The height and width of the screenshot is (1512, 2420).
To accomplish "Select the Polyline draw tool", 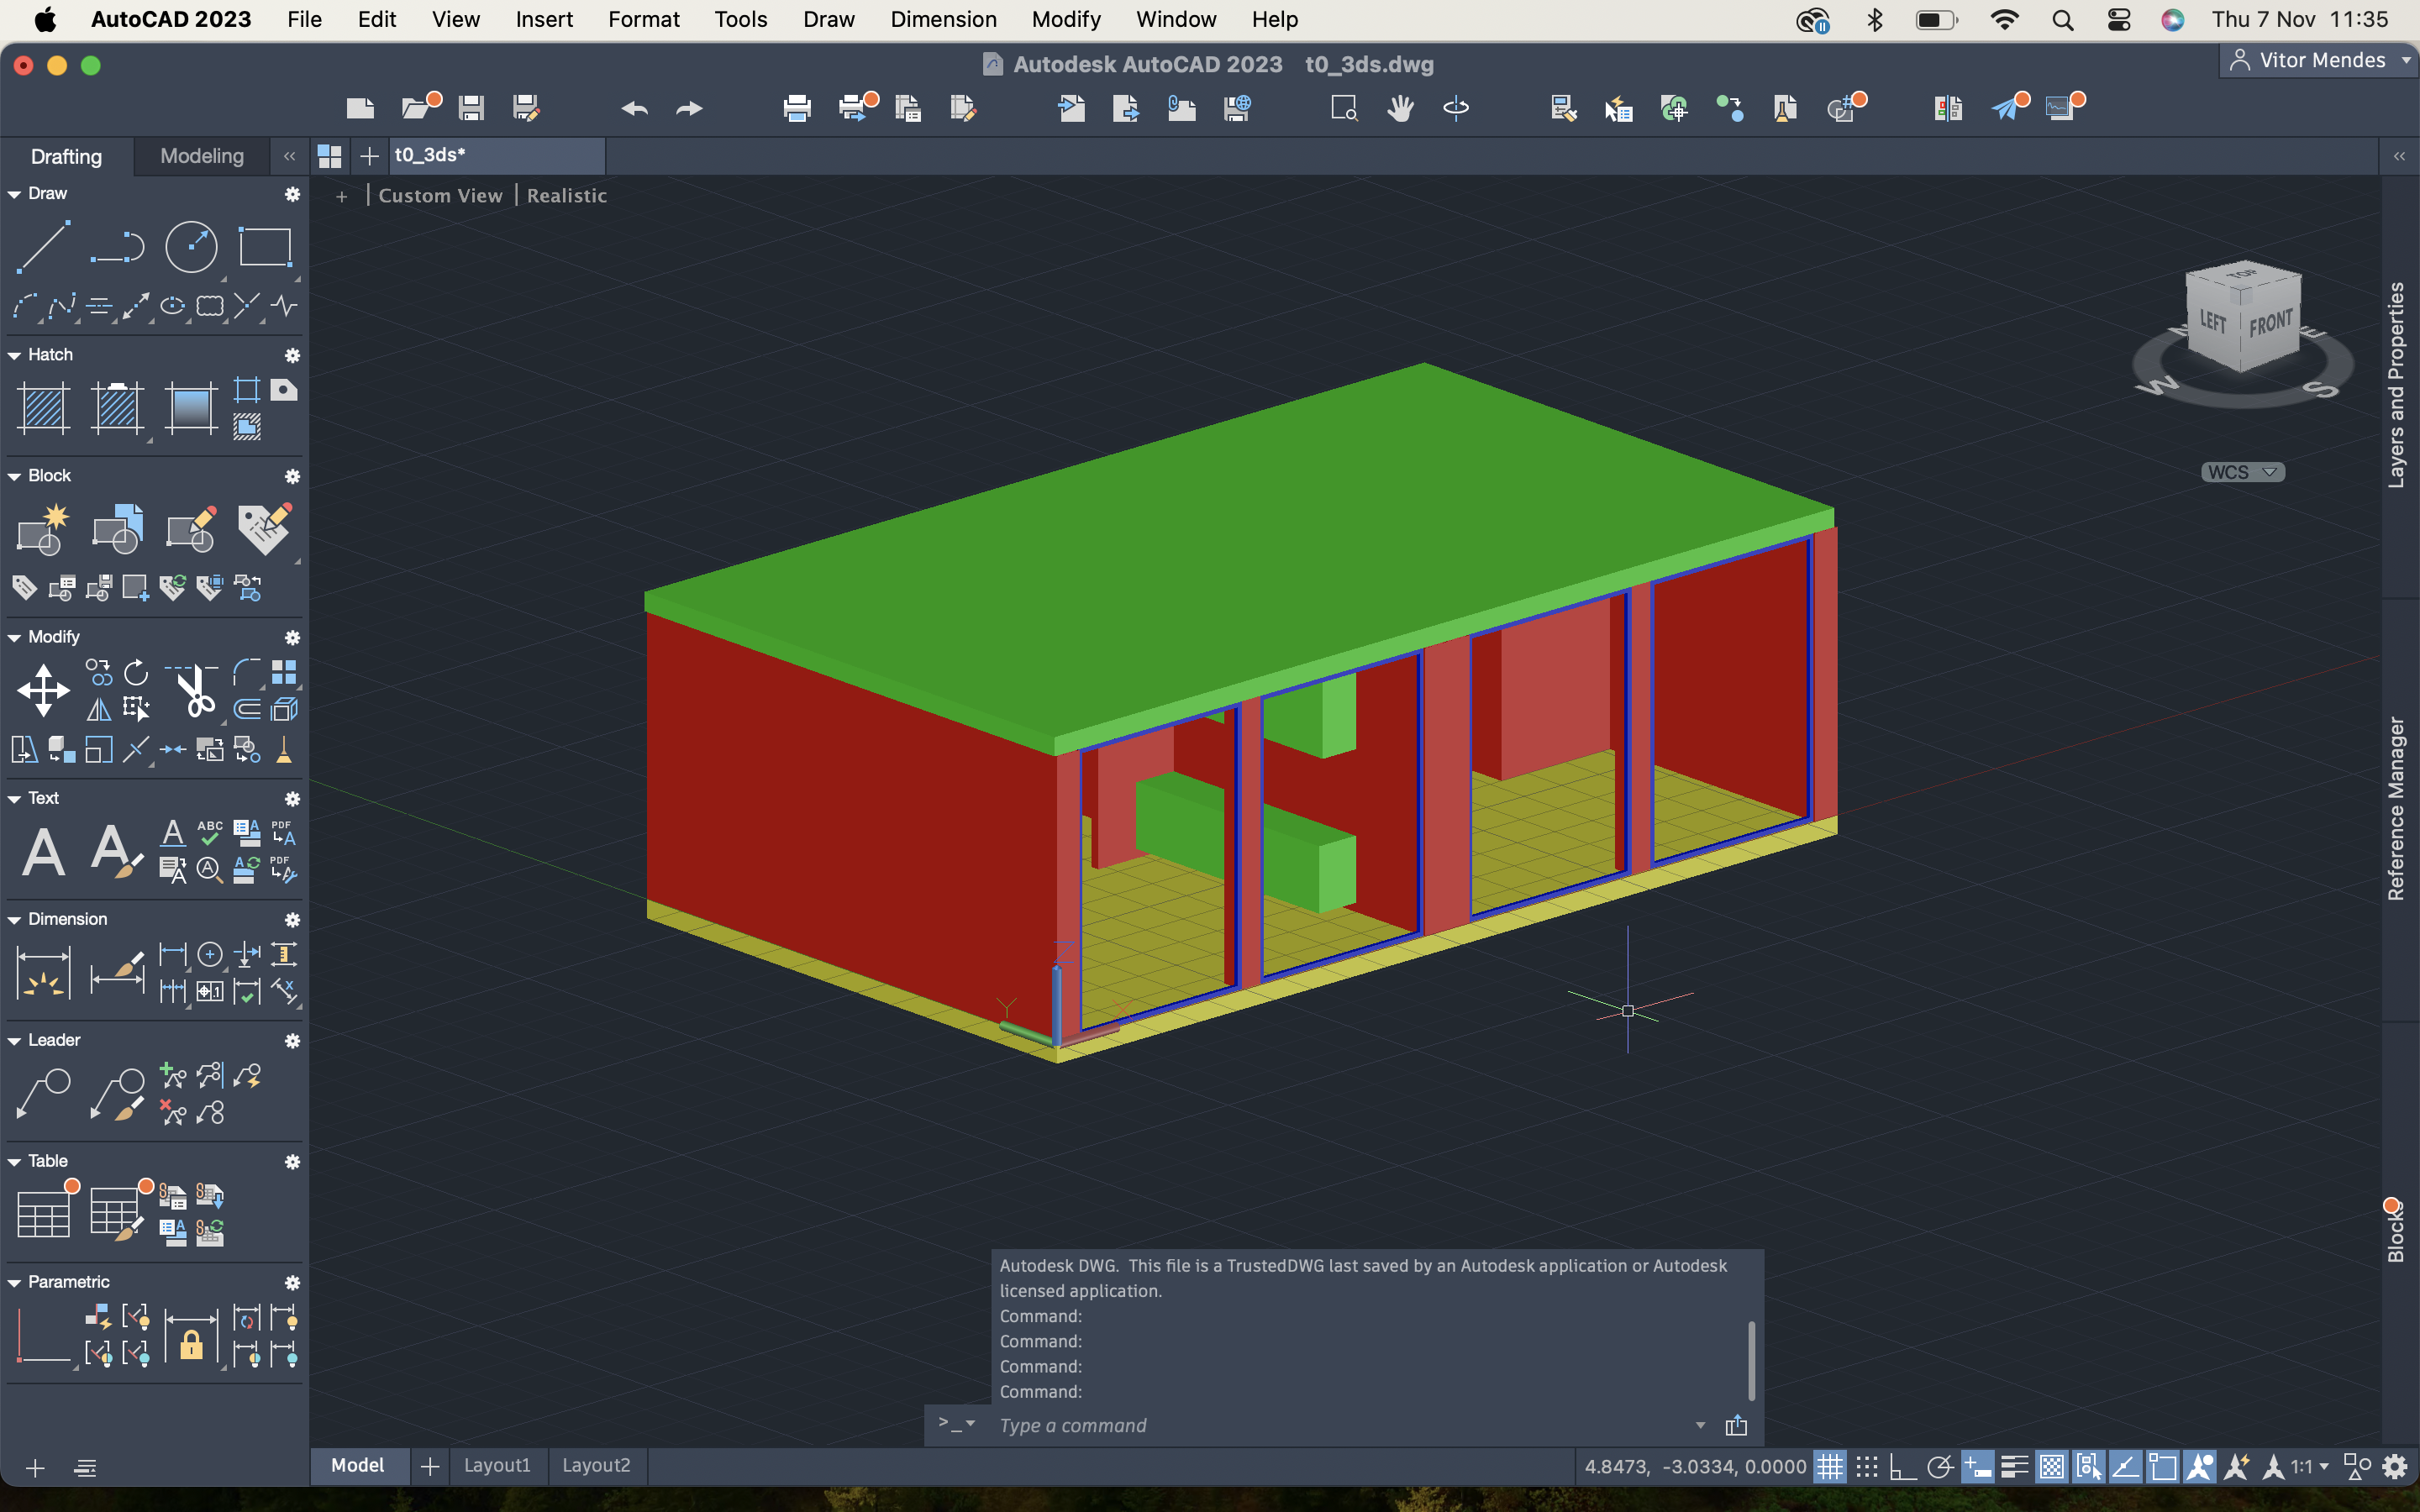I will (117, 246).
